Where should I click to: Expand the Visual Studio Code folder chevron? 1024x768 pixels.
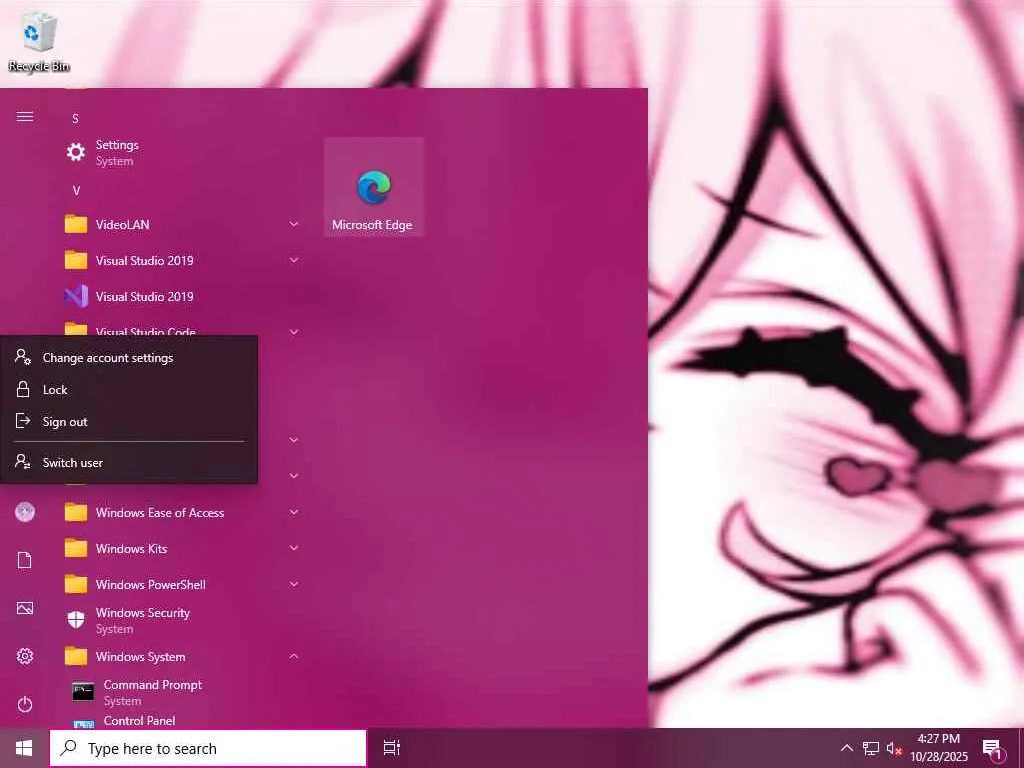[x=294, y=332]
